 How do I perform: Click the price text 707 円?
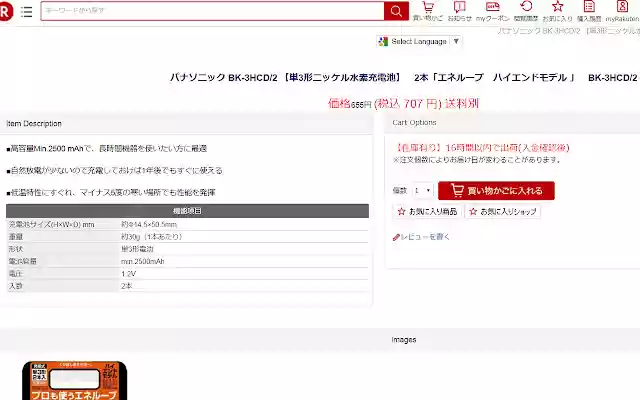click(x=420, y=104)
